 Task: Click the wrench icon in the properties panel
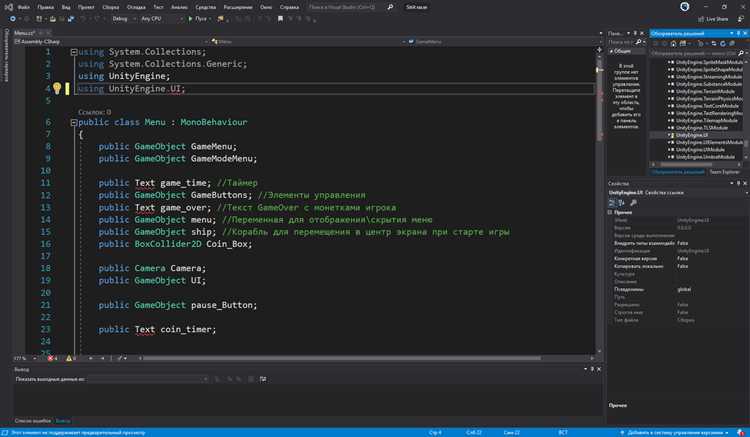click(633, 203)
